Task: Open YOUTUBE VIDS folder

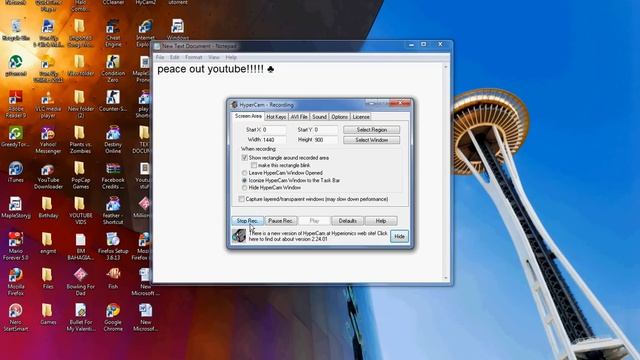Action: [80, 210]
